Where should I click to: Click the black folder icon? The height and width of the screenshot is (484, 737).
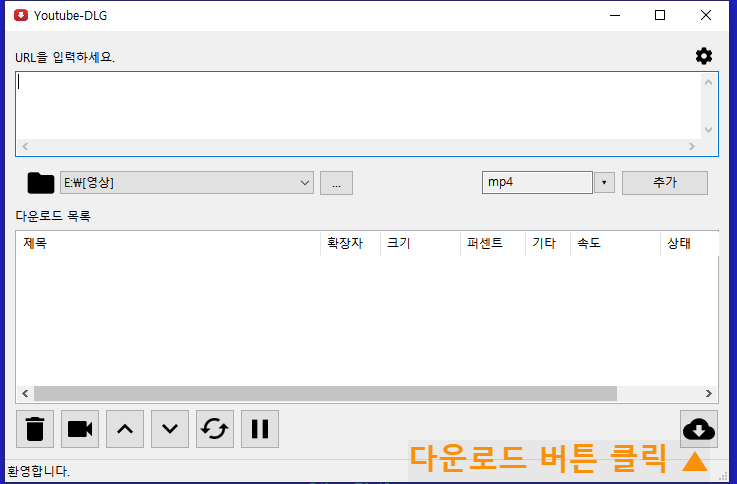41,183
